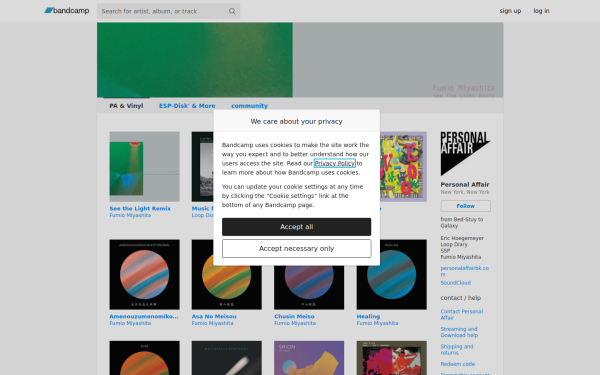The image size is (600, 375).
Task: Click the 'New York, New York' location text
Action: (x=465, y=192)
